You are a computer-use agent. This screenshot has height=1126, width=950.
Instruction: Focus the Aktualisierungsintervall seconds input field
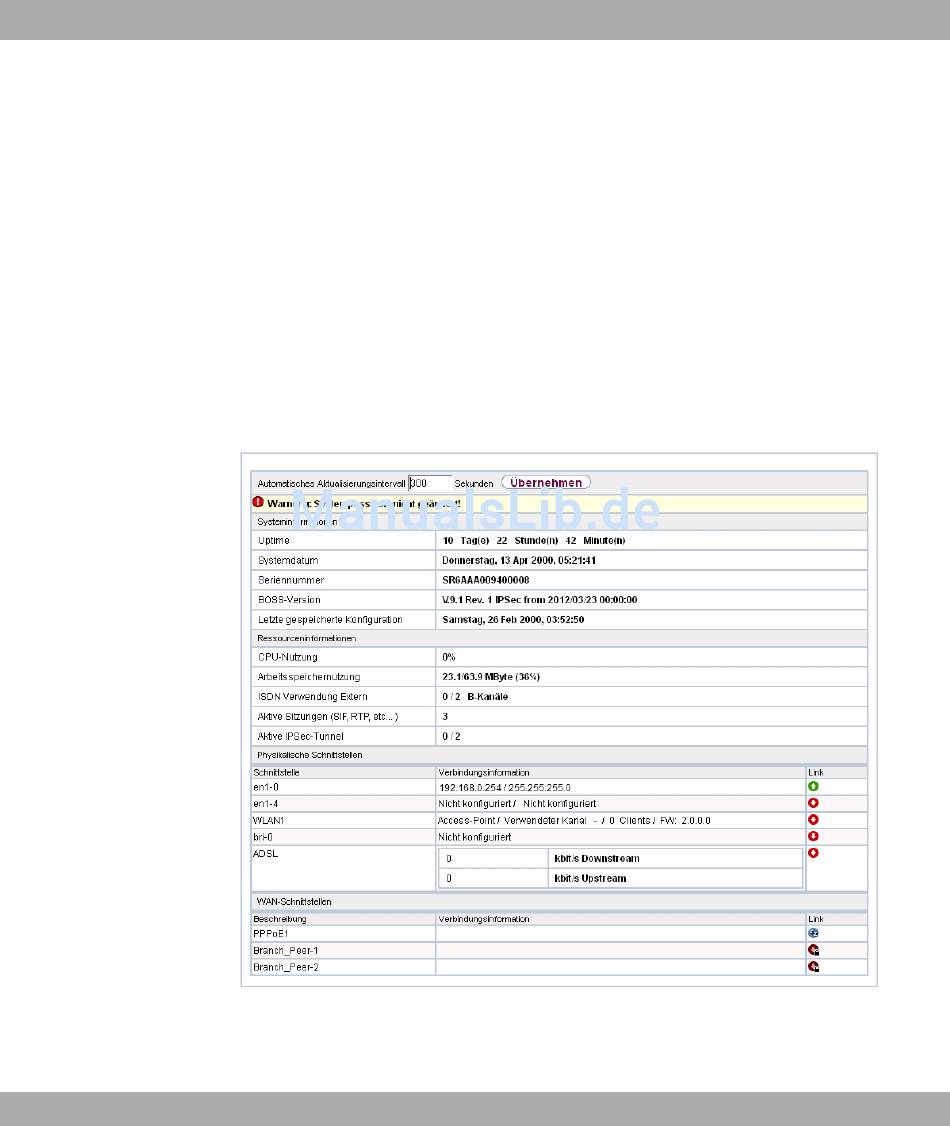431,483
